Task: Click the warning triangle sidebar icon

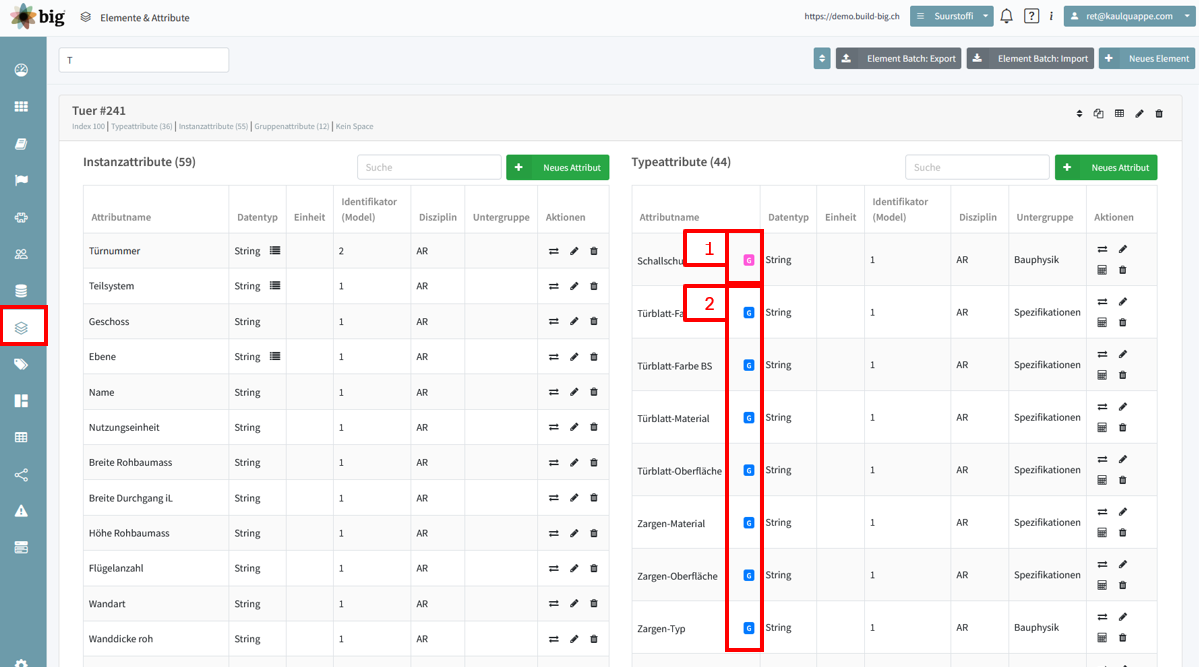Action: coord(21,511)
